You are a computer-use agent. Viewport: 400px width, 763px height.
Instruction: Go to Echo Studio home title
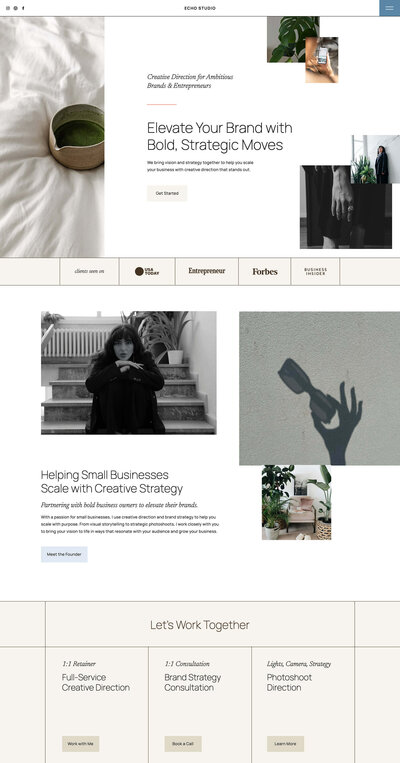[x=200, y=8]
